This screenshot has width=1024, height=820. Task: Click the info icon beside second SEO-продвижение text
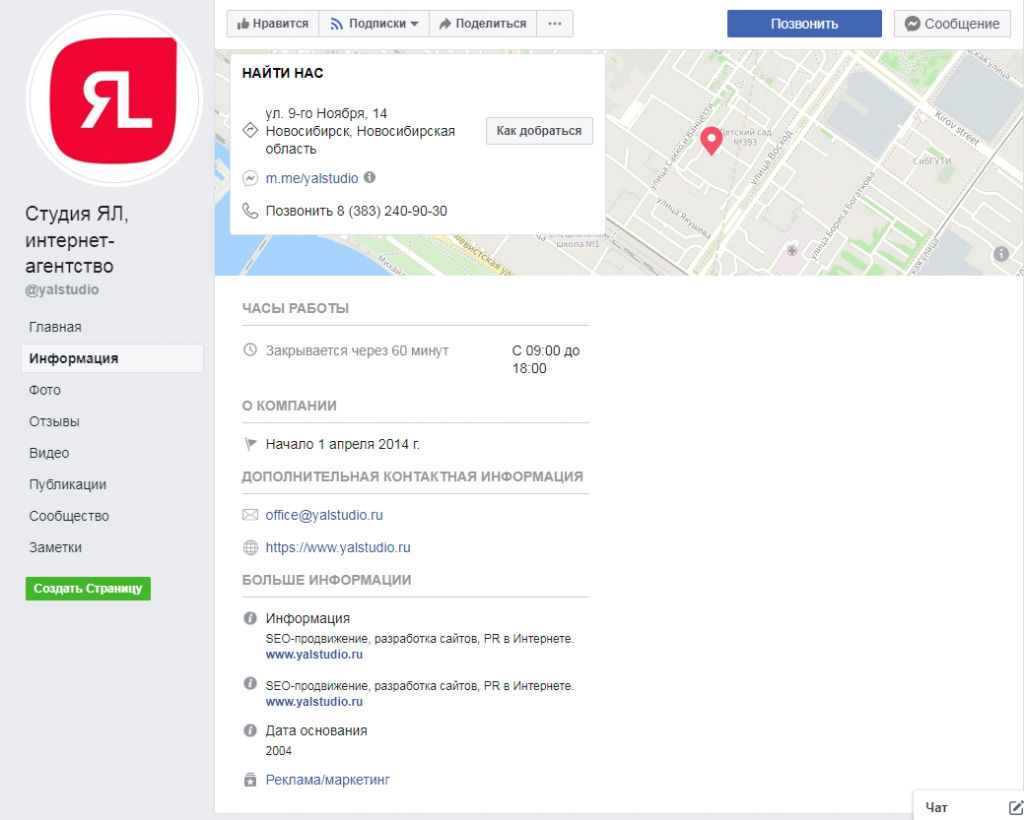point(250,683)
